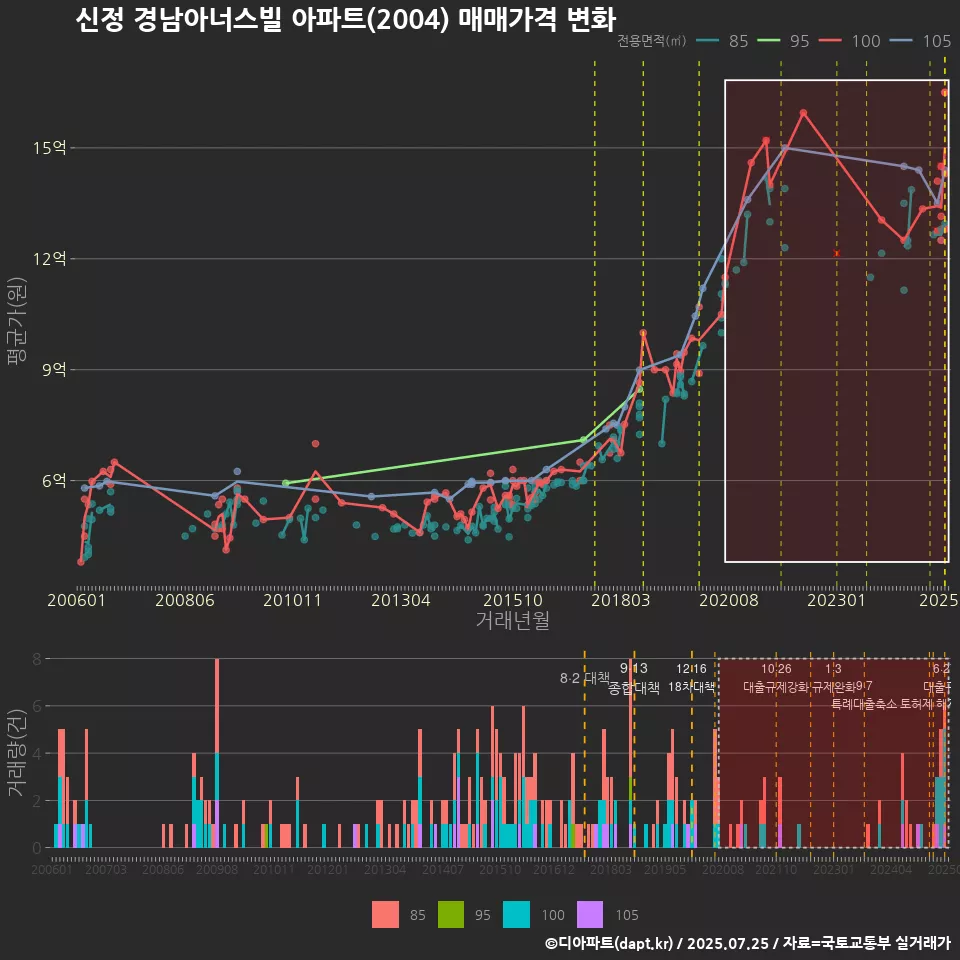Viewport: 960px width, 960px height.
Task: Click the '평균가(원)' axis title
Action: [x=17, y=321]
